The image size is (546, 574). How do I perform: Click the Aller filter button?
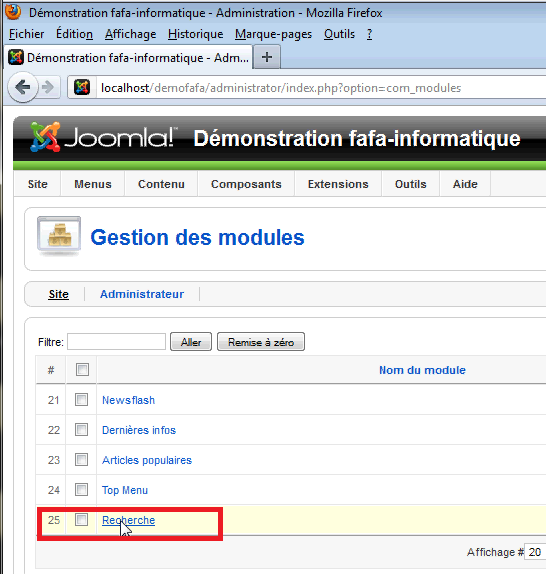coord(191,342)
